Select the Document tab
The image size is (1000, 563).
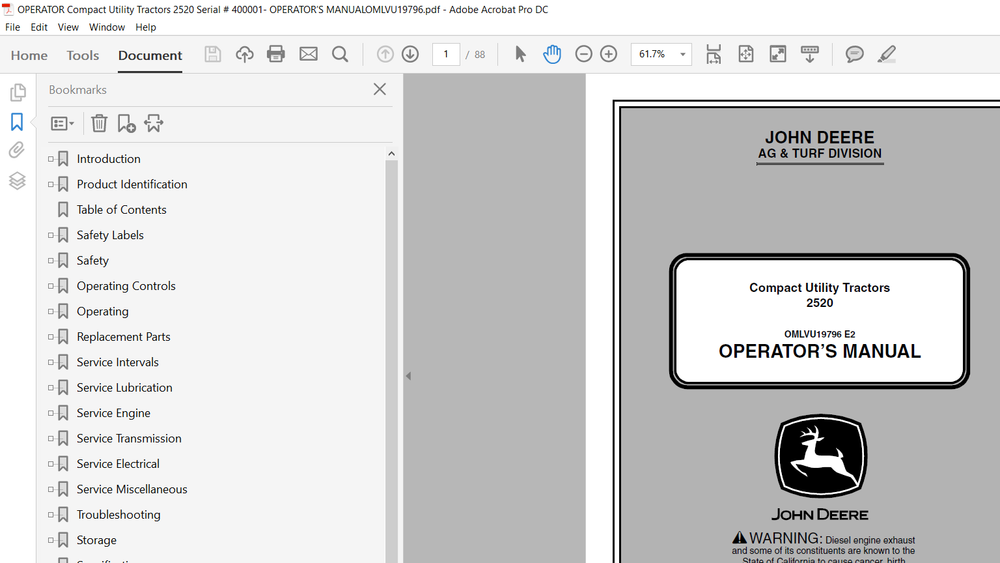click(150, 55)
